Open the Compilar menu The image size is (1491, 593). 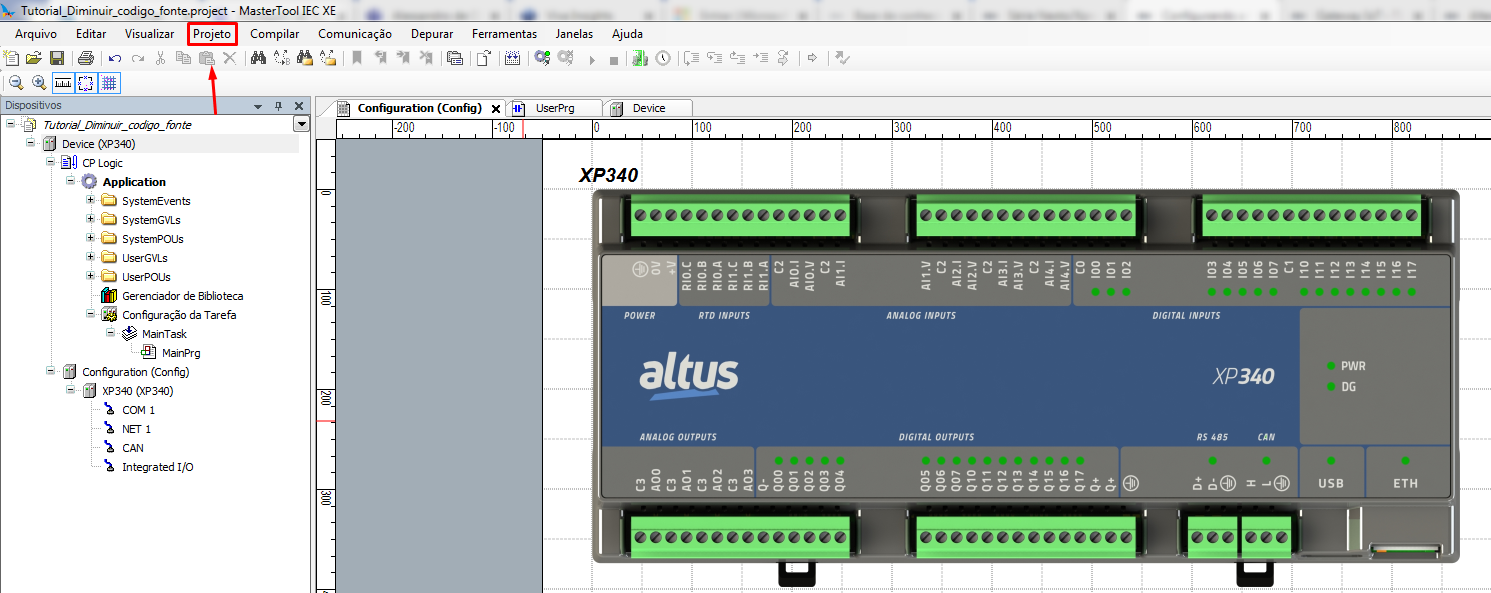point(275,33)
